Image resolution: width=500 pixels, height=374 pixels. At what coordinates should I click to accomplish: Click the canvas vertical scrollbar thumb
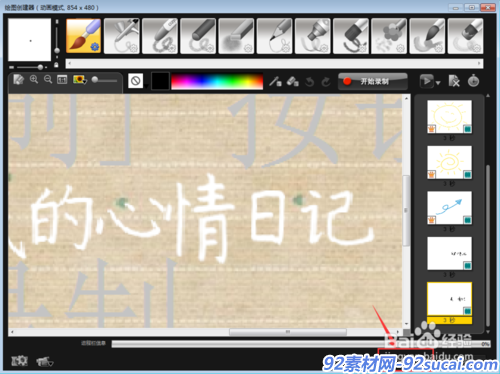(x=406, y=211)
